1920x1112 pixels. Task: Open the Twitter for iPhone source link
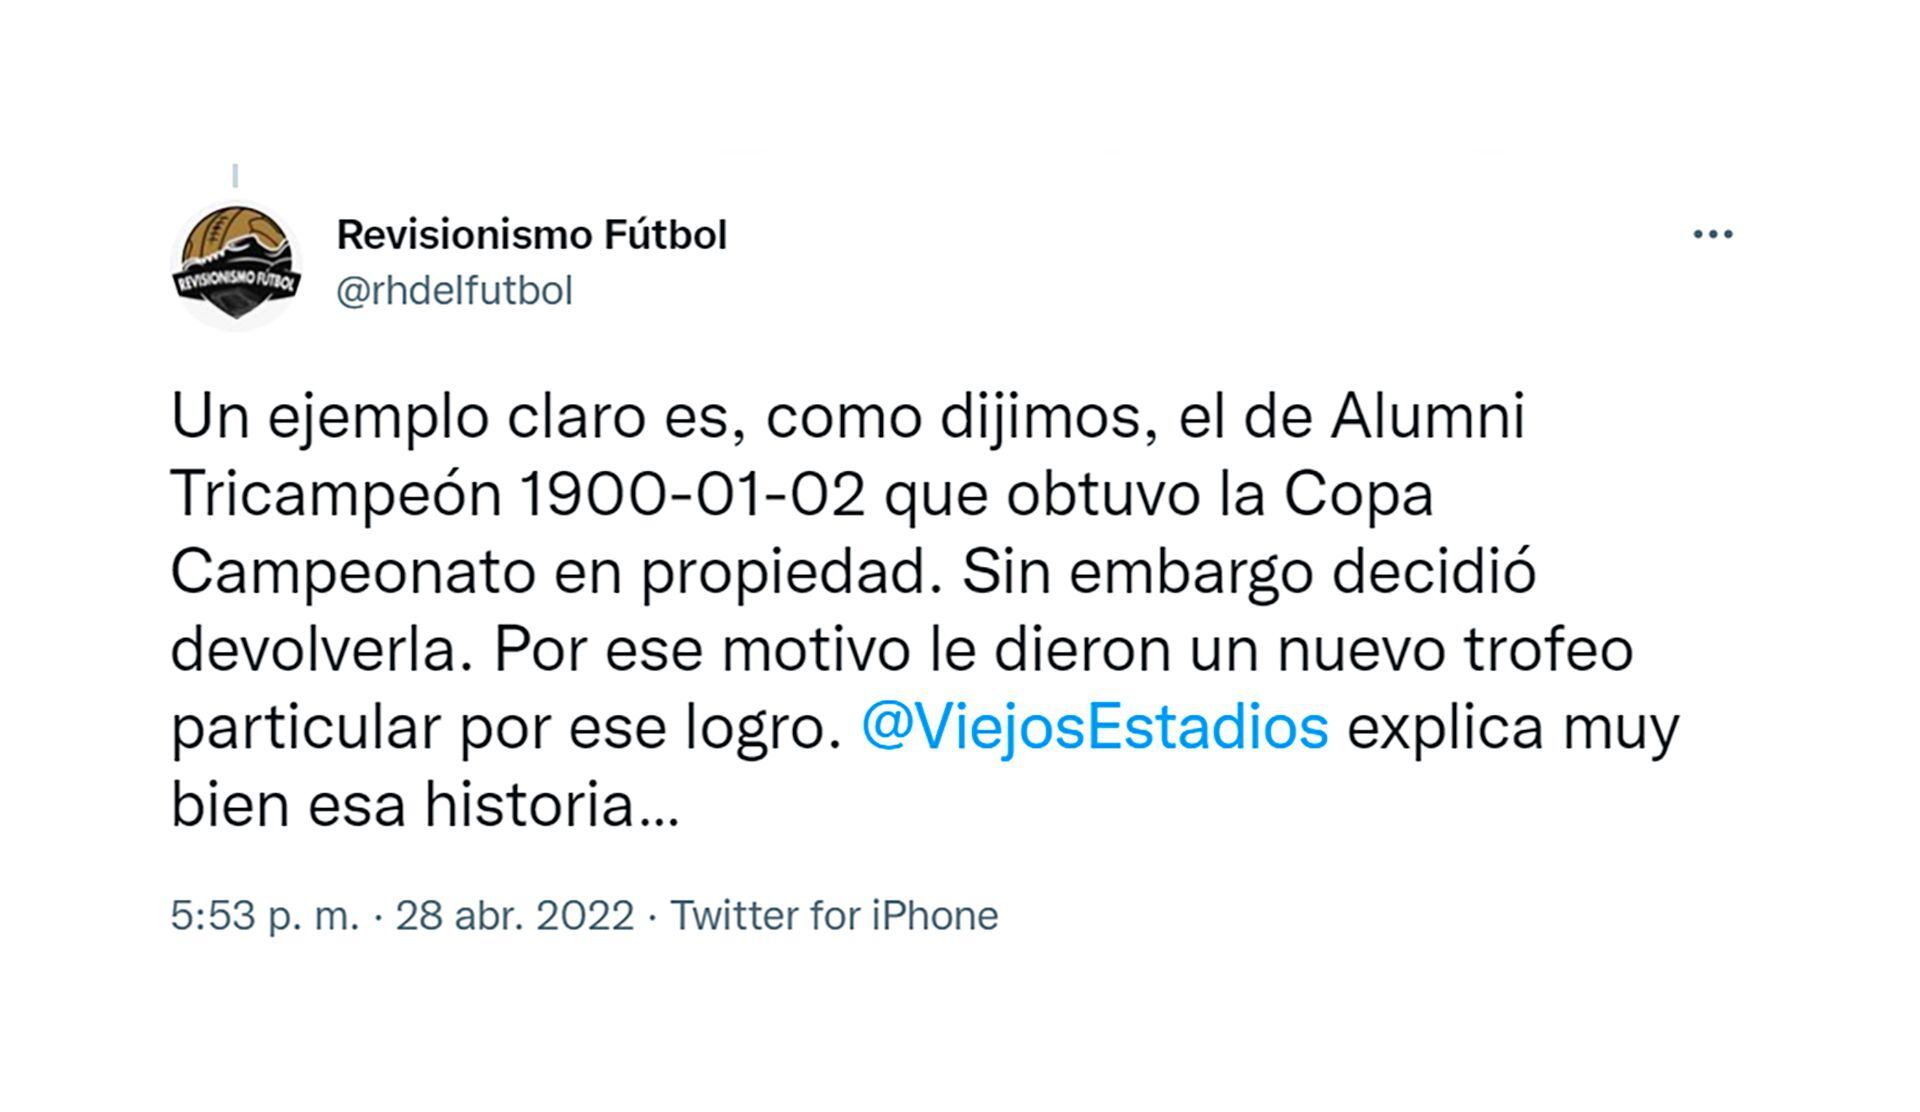[x=834, y=915]
